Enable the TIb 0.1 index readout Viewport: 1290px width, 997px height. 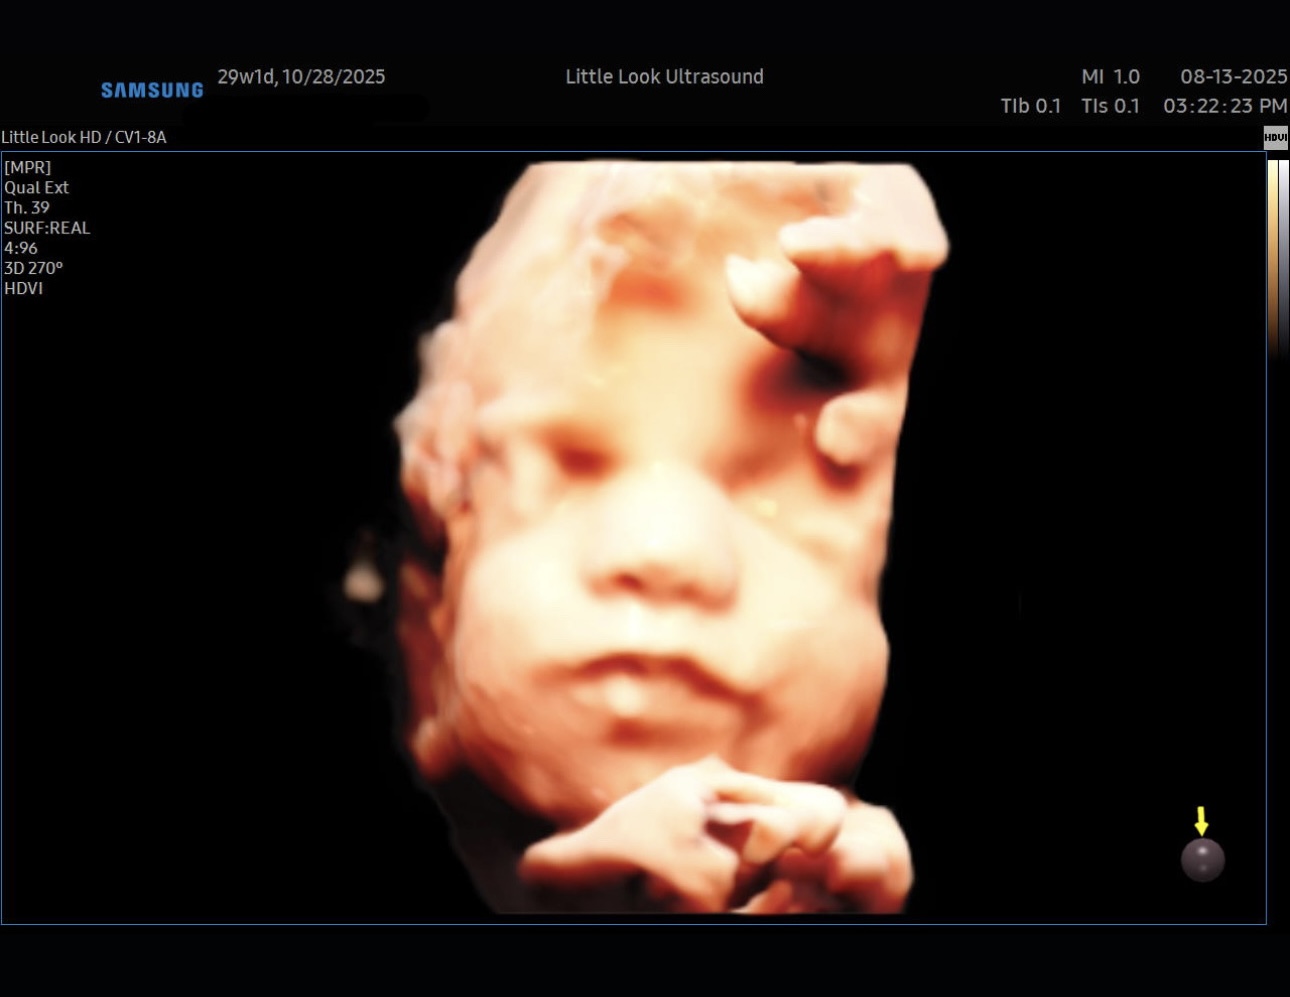point(1031,106)
